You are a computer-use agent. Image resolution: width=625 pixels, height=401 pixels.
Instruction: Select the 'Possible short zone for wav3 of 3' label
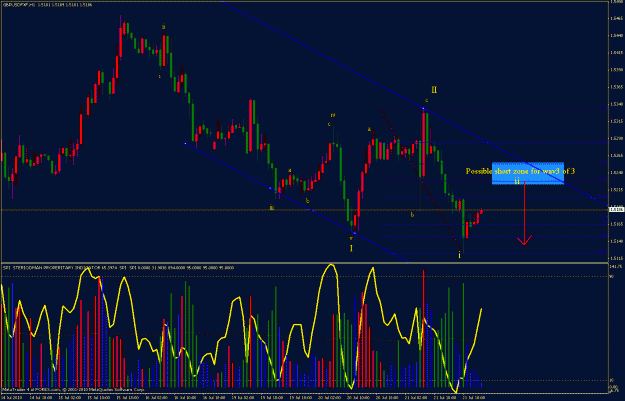click(520, 171)
